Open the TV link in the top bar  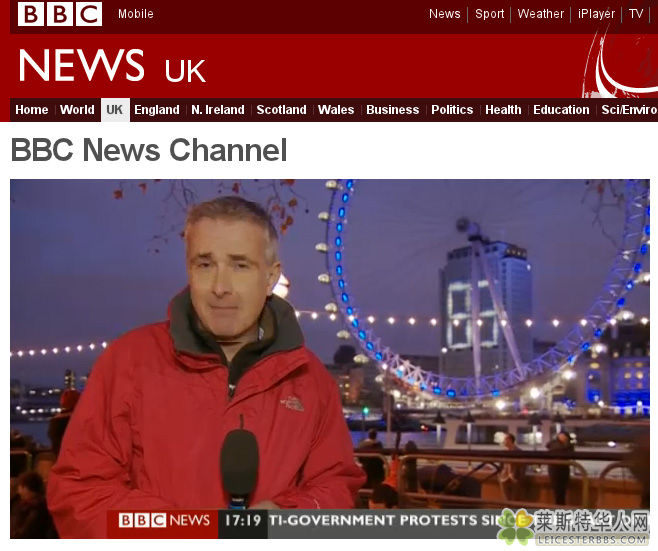click(636, 14)
